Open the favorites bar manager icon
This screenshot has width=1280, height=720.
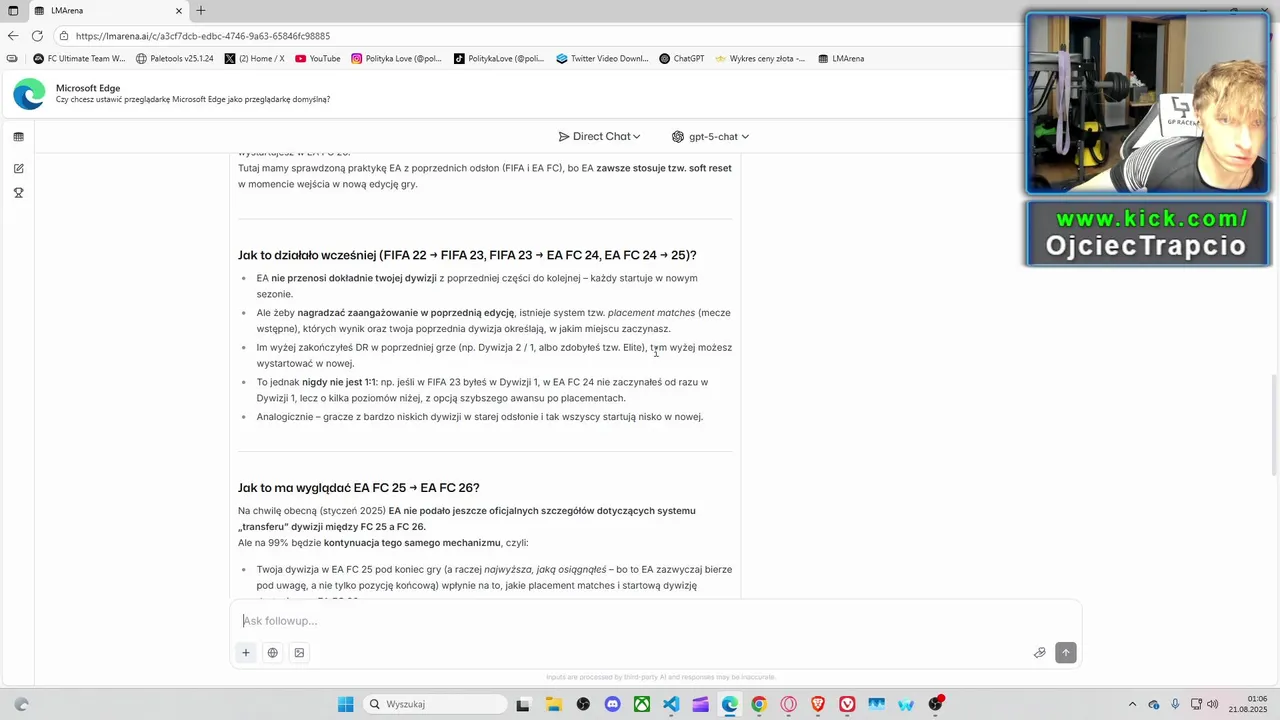click(x=12, y=58)
